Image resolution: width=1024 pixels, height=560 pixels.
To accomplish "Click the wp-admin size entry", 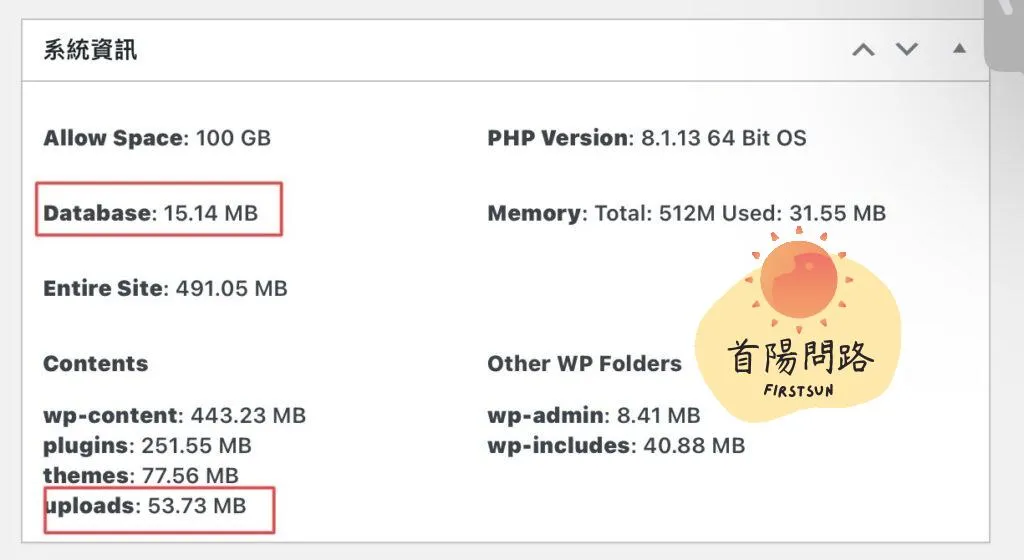I will 593,415.
